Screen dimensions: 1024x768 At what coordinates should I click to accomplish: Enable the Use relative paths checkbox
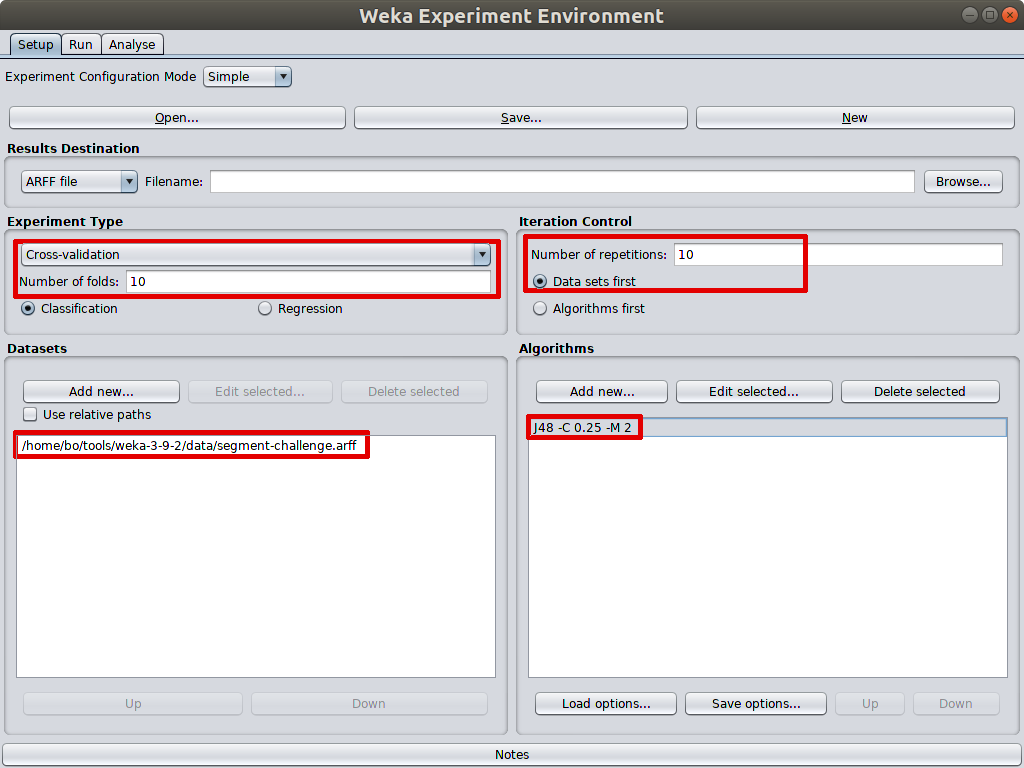[x=30, y=414]
